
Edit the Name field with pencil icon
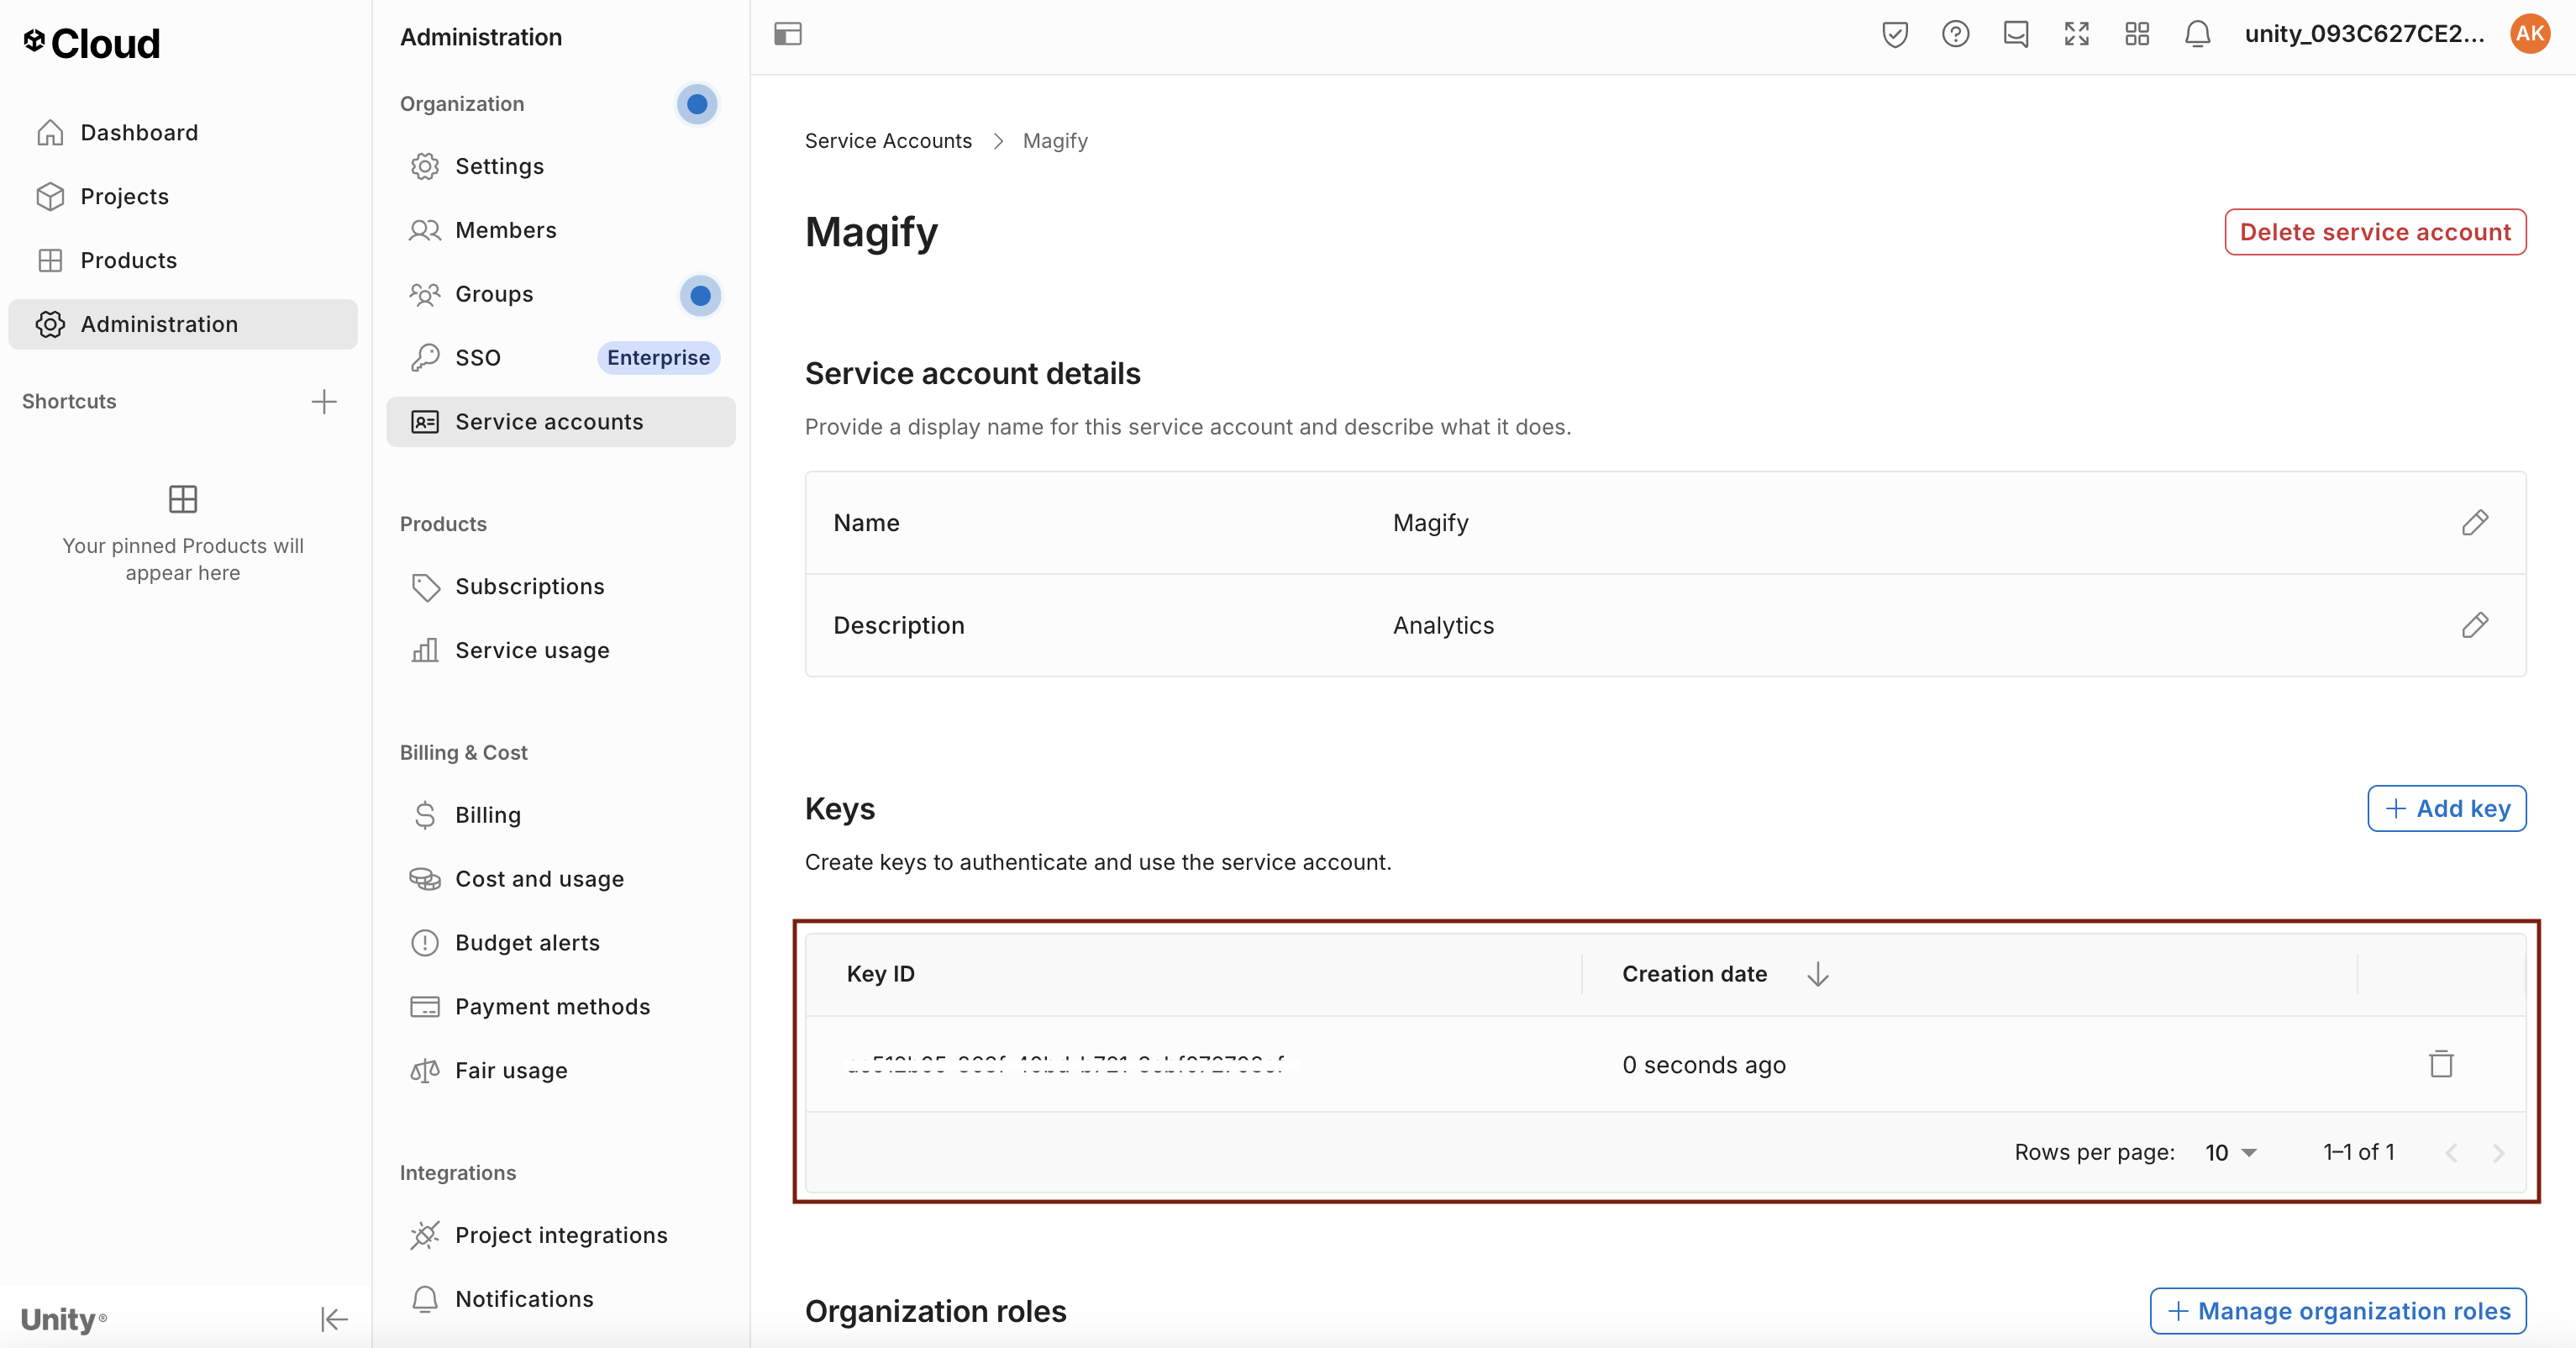tap(2475, 523)
